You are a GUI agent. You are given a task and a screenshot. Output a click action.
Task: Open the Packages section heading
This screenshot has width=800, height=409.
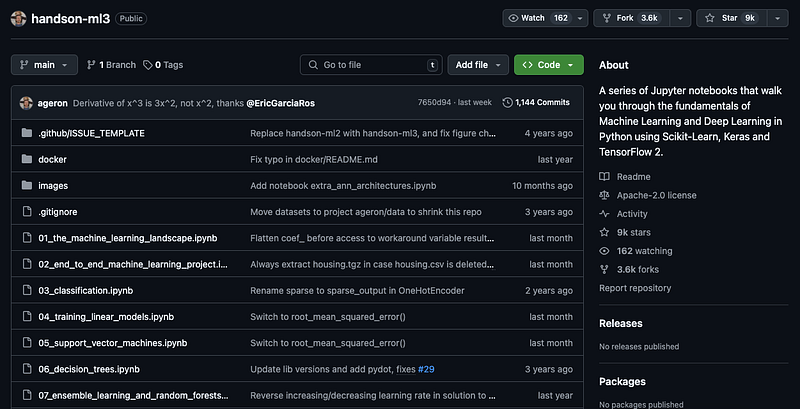click(622, 381)
